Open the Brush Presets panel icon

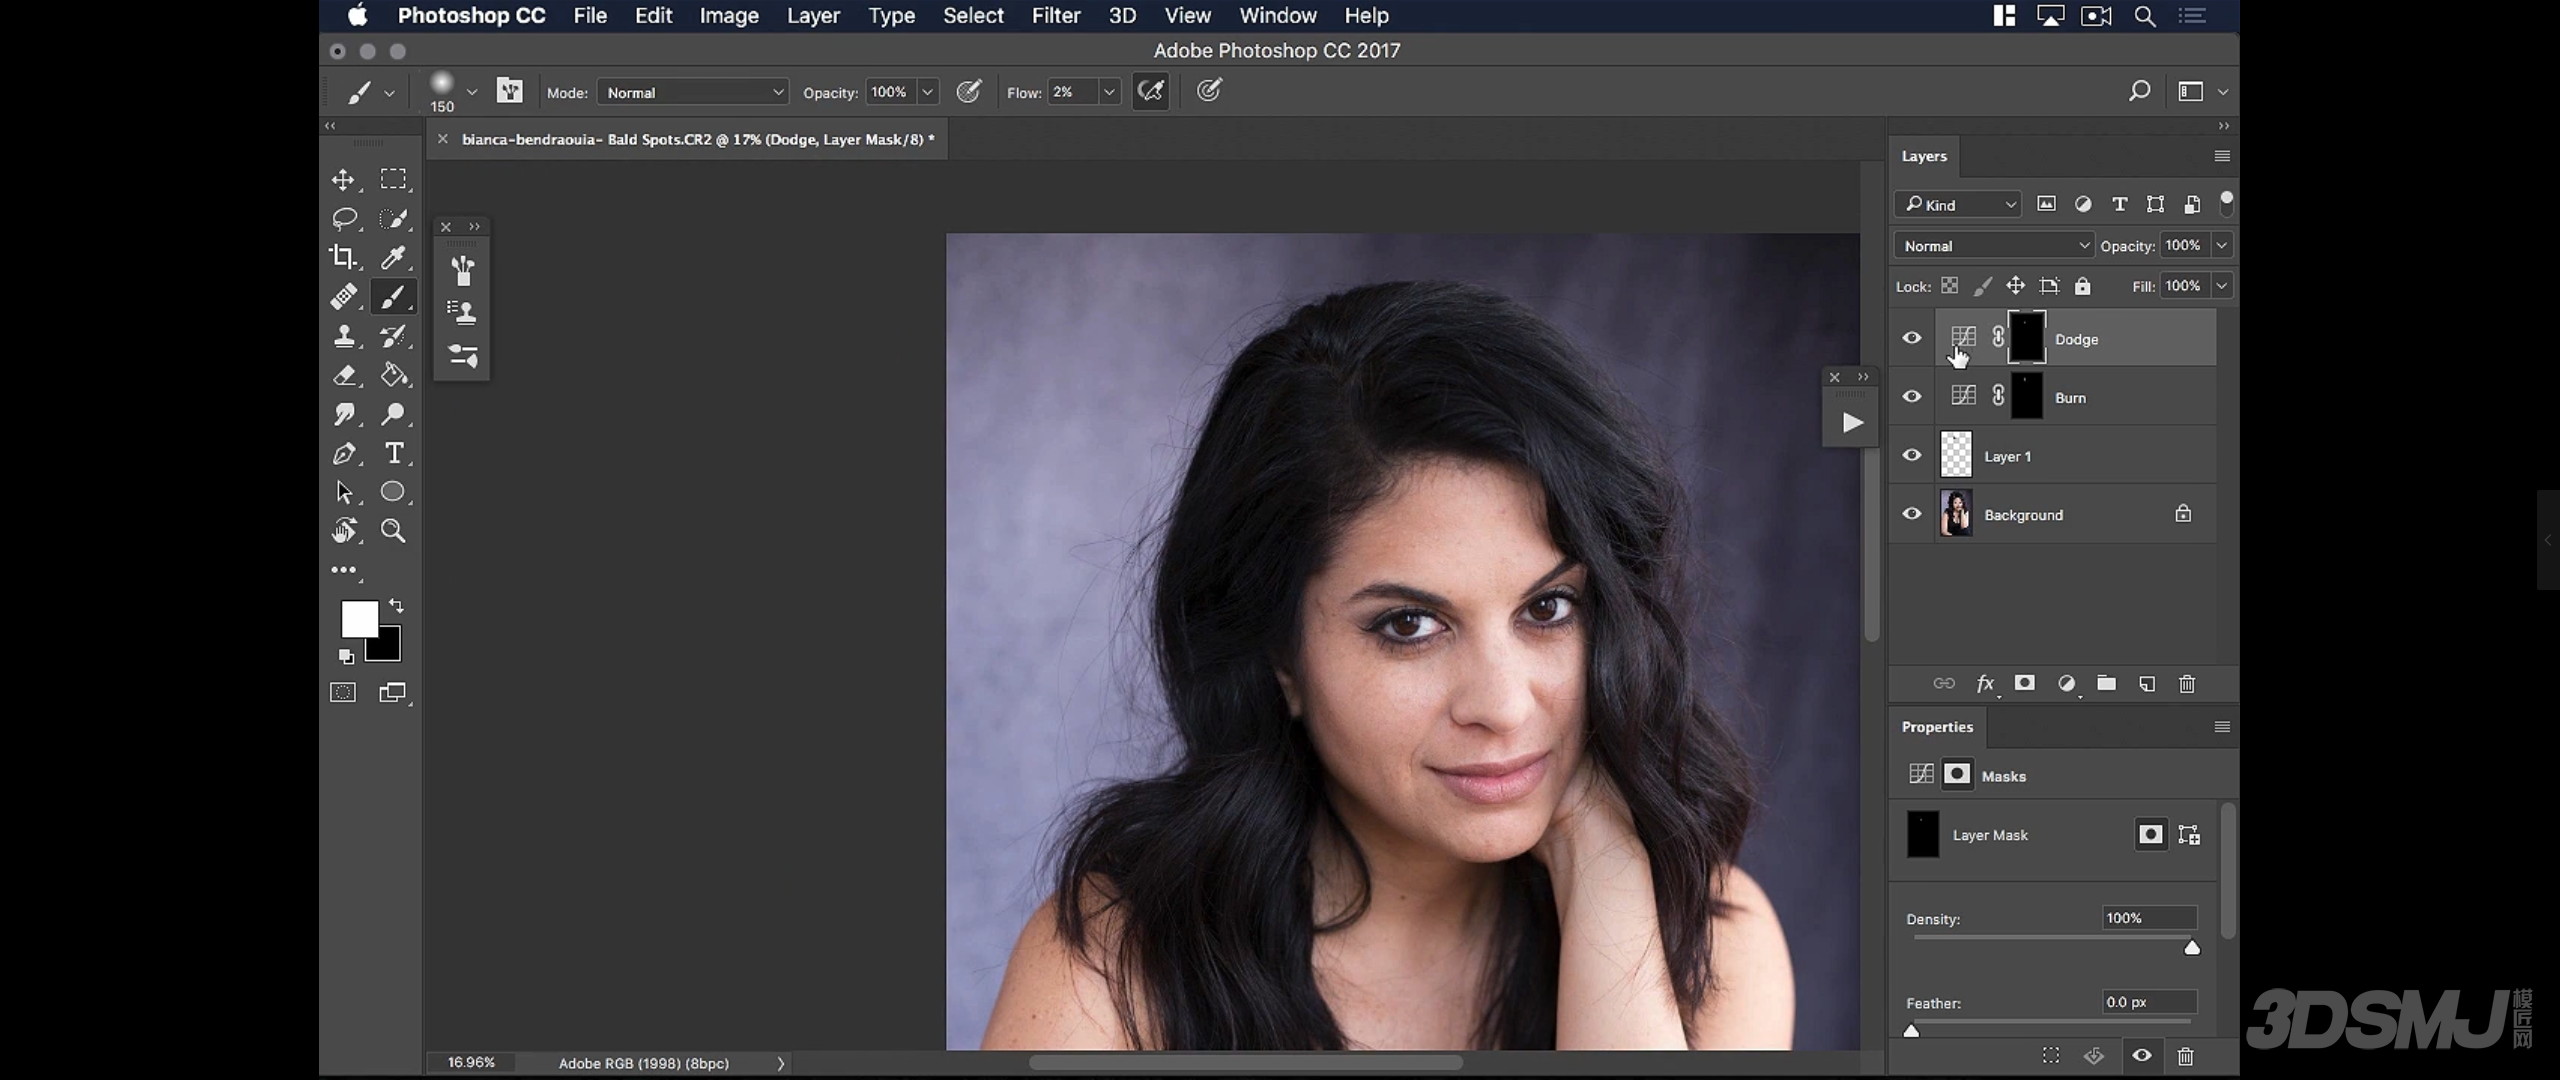[x=462, y=270]
